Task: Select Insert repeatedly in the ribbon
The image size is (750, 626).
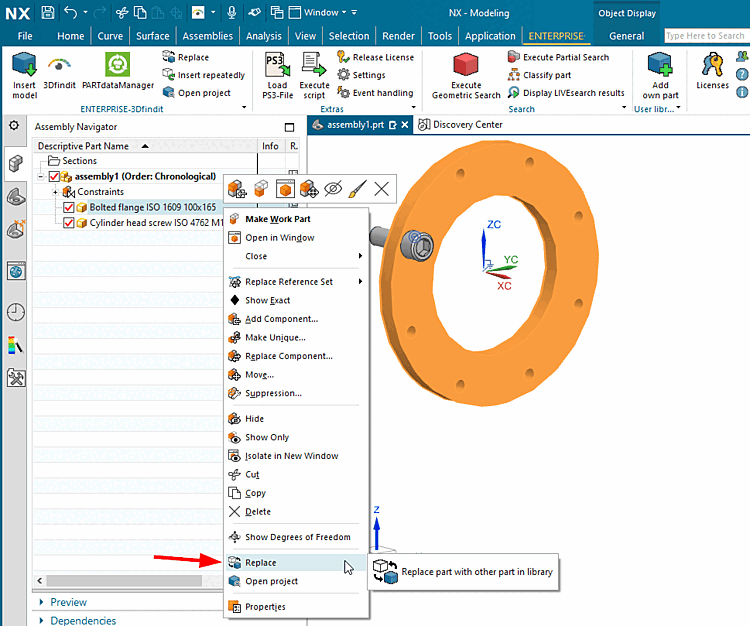Action: (204, 75)
